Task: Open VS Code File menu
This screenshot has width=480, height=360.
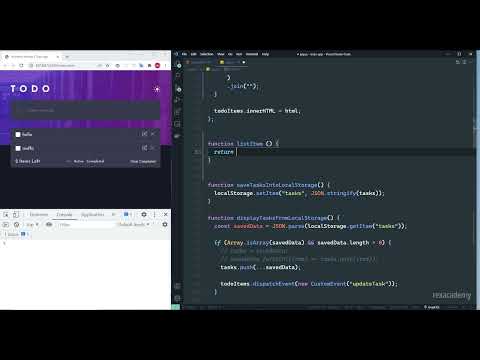Action: [184, 54]
